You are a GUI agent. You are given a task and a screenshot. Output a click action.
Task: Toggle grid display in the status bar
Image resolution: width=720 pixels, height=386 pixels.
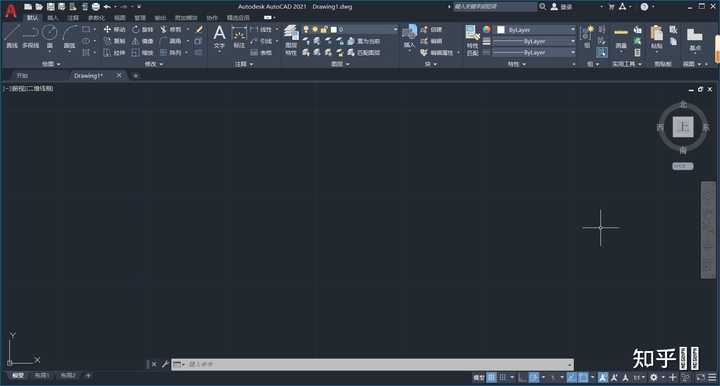click(x=492, y=377)
